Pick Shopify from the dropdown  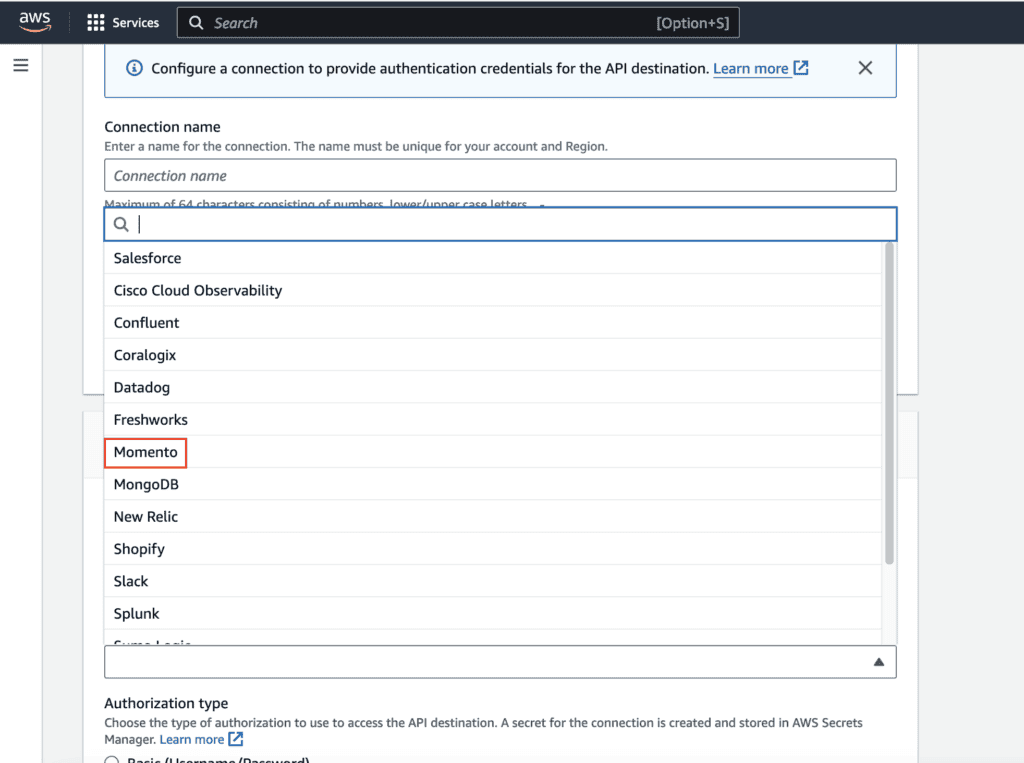492,549
